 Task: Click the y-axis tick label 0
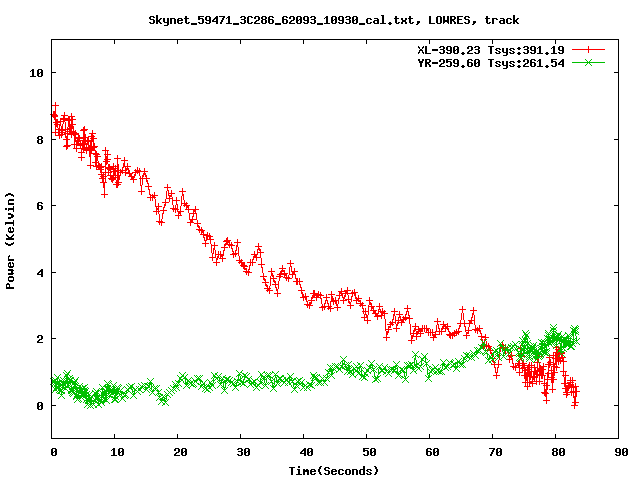[x=40, y=406]
